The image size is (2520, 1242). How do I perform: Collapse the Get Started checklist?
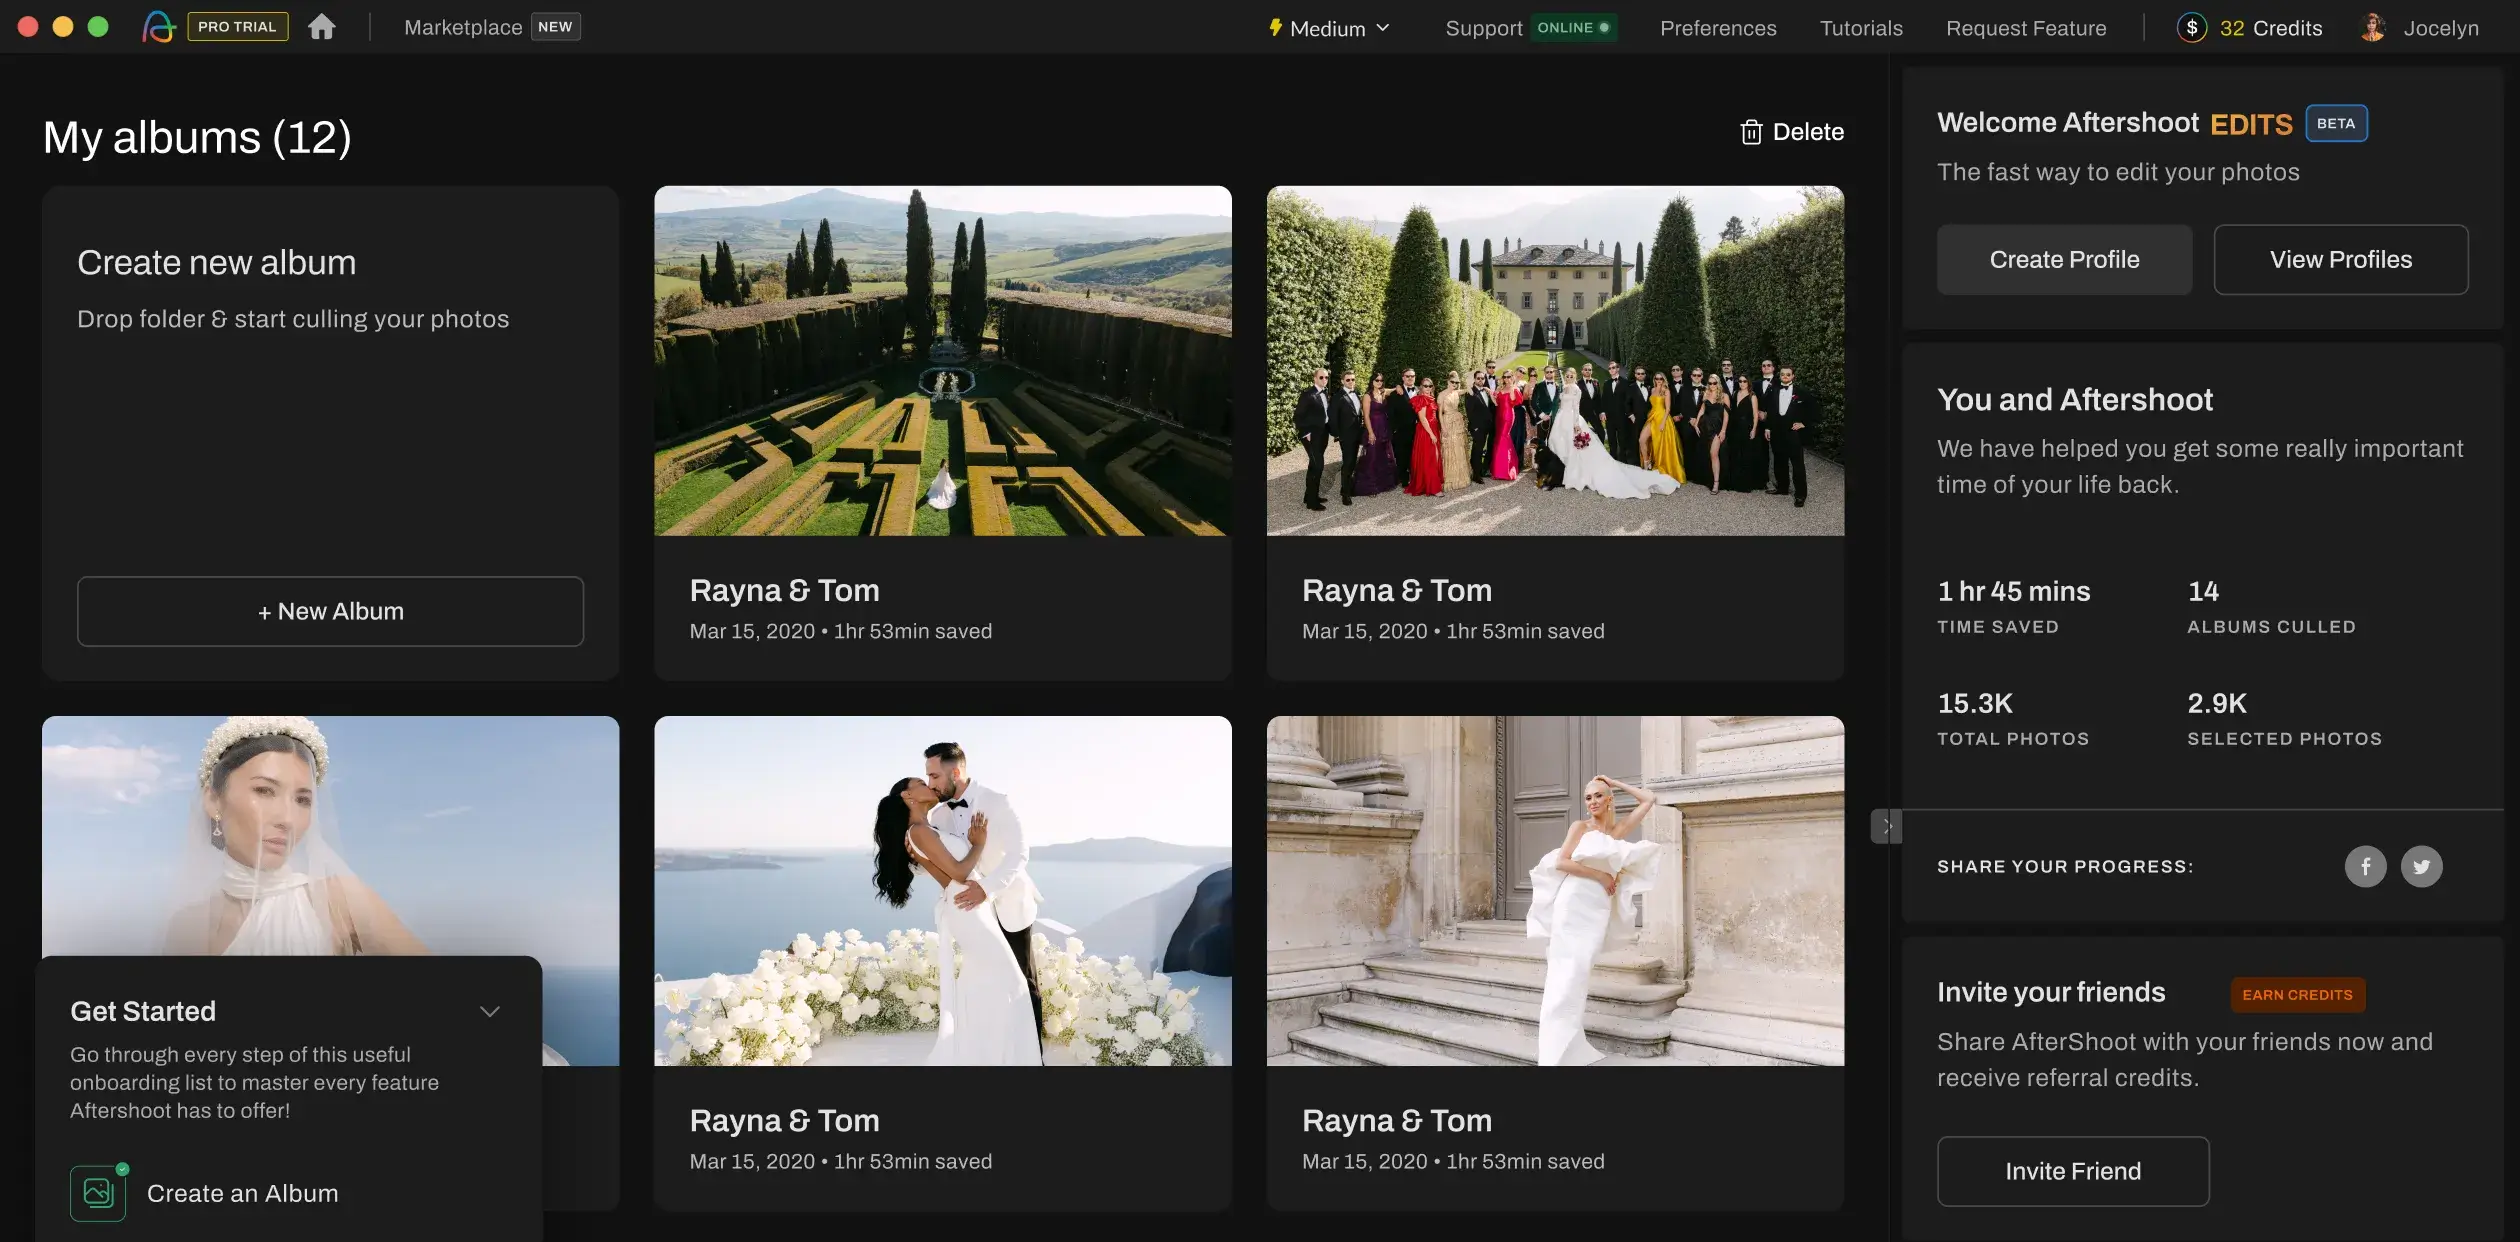click(x=490, y=1011)
